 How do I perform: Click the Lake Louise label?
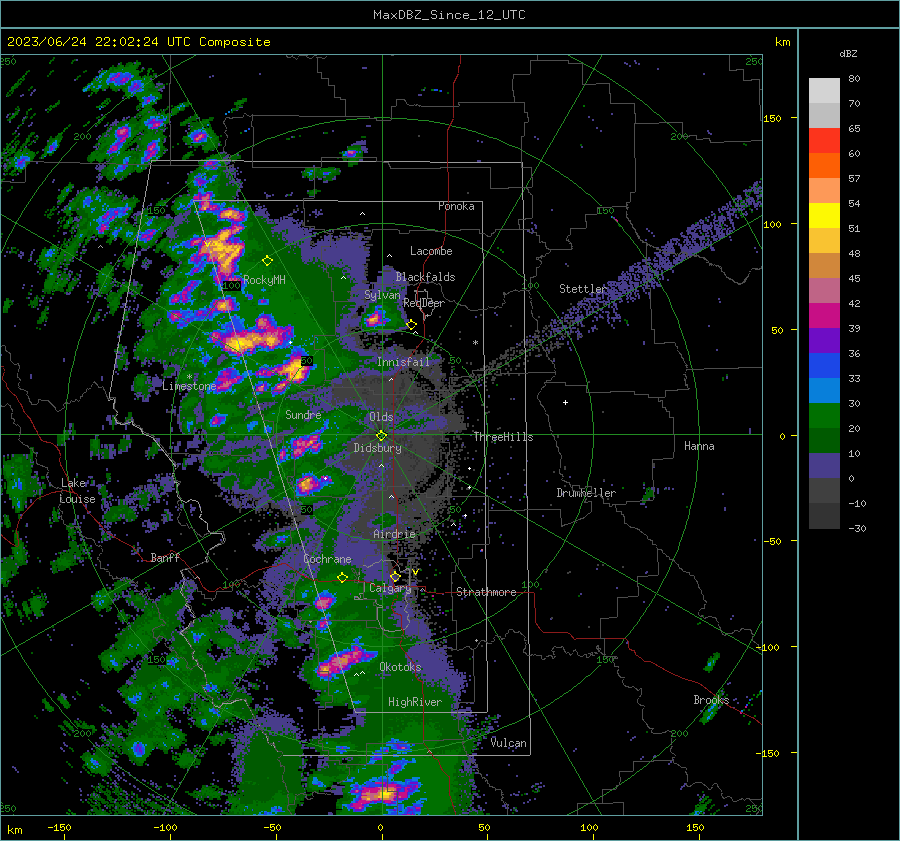pyautogui.click(x=77, y=491)
